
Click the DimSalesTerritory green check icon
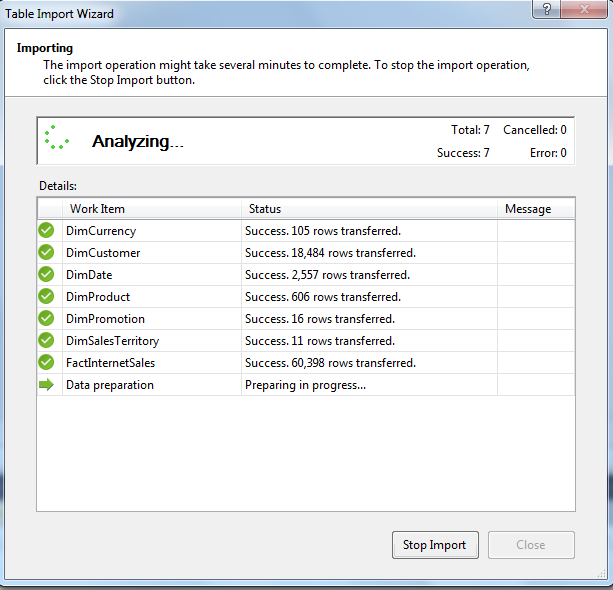(x=46, y=341)
